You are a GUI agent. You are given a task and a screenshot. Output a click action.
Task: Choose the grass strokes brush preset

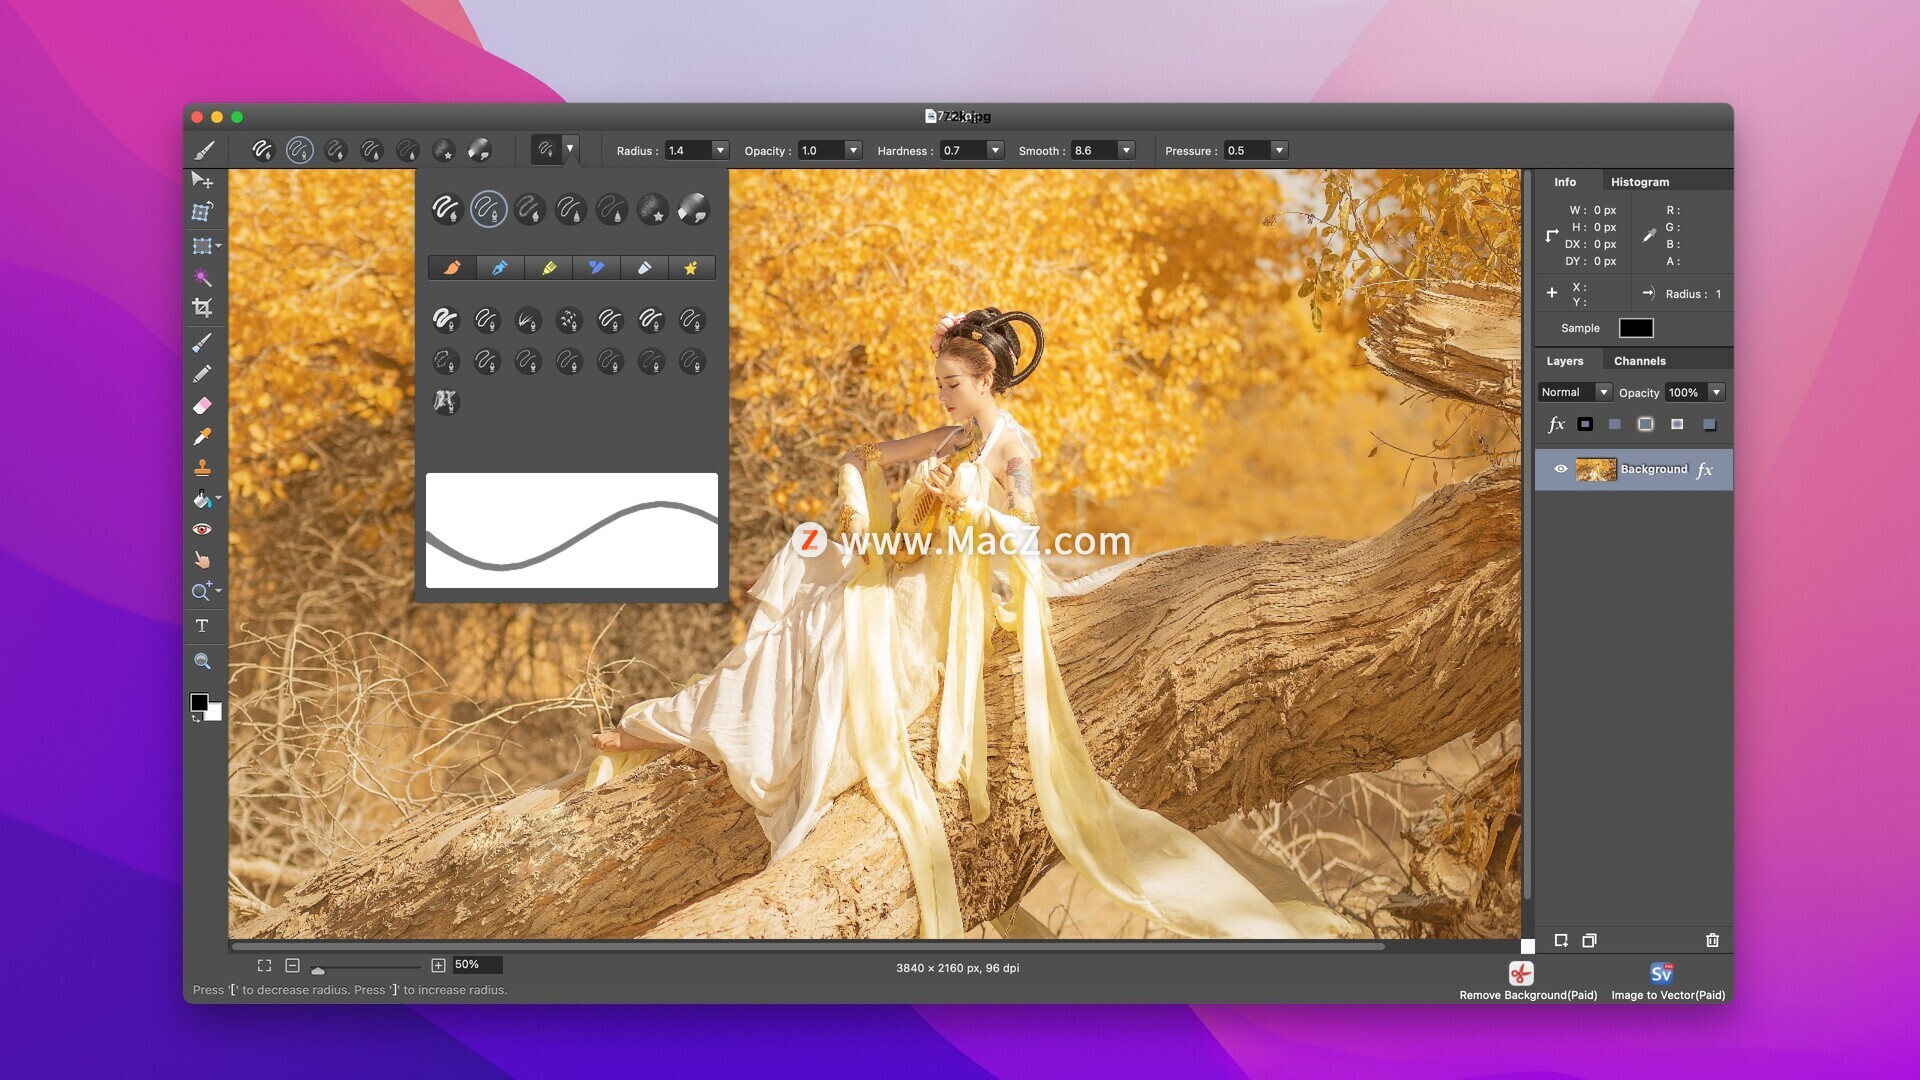527,320
